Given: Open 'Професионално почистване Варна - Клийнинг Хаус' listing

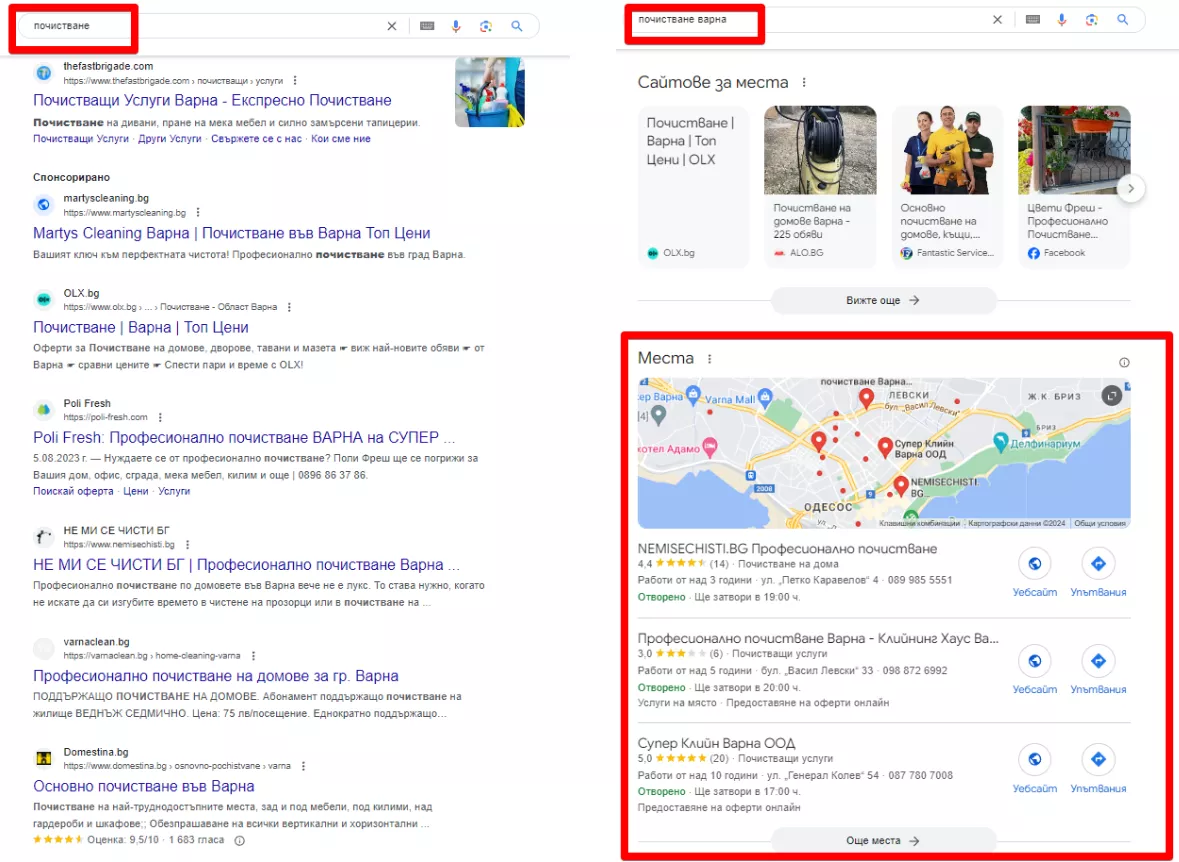Looking at the screenshot, I should pyautogui.click(x=818, y=639).
